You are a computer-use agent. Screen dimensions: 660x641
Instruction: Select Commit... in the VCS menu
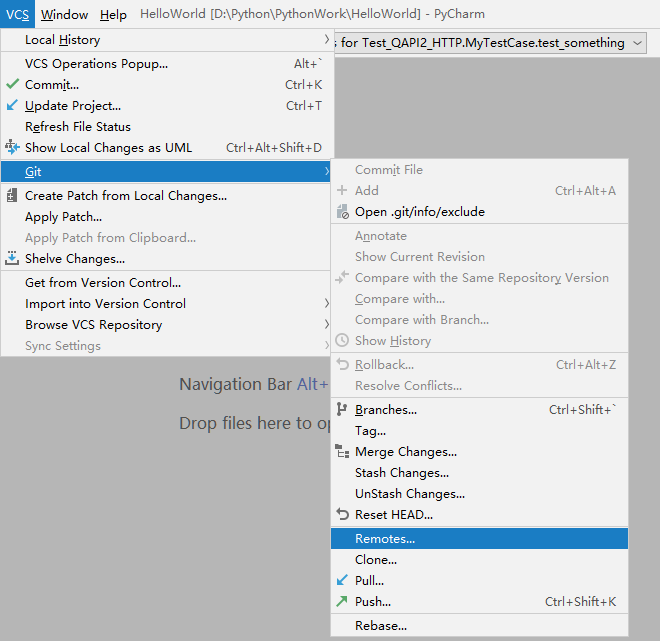pos(167,85)
